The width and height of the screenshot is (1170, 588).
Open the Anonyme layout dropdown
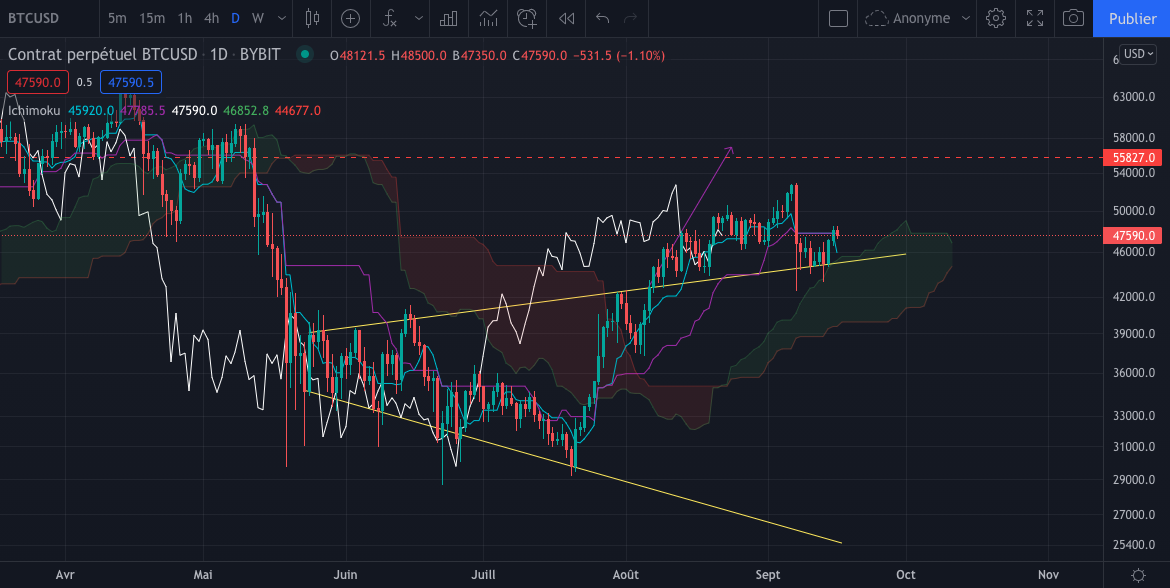pyautogui.click(x=919, y=18)
